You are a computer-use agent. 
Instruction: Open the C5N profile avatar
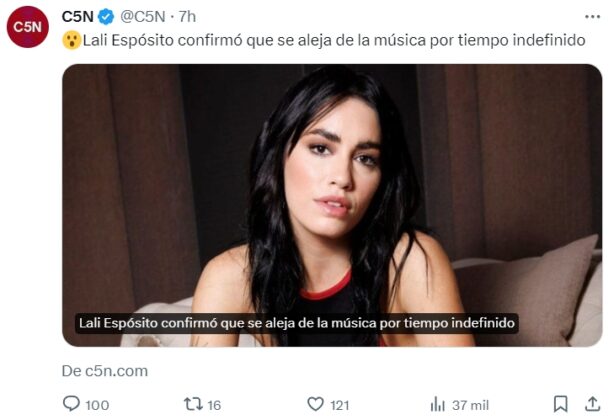click(27, 27)
